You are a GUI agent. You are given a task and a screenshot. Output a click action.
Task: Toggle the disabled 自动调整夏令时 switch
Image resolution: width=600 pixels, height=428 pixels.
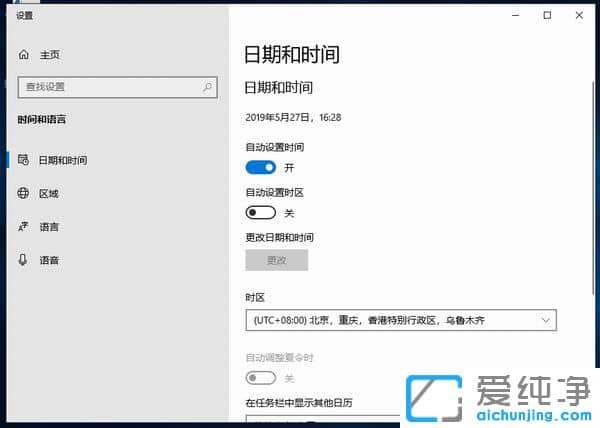[261, 378]
